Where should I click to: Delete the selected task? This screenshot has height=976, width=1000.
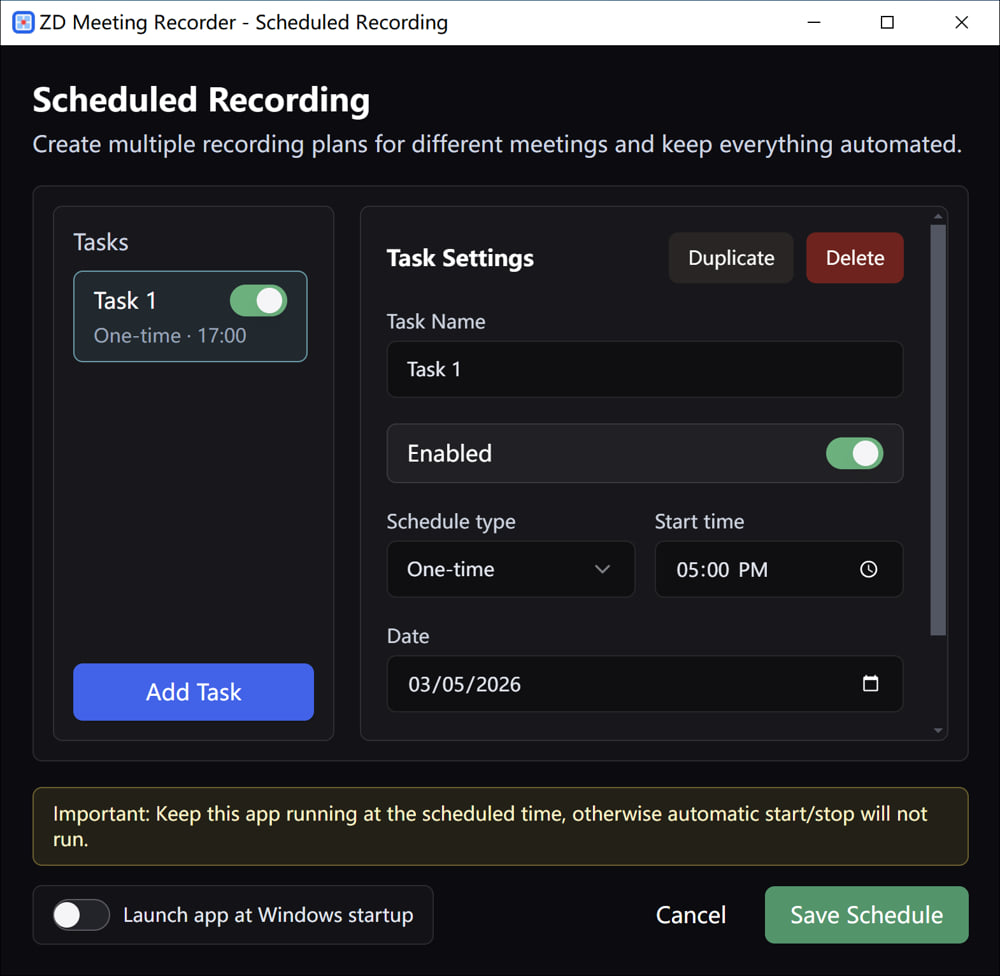coord(854,258)
